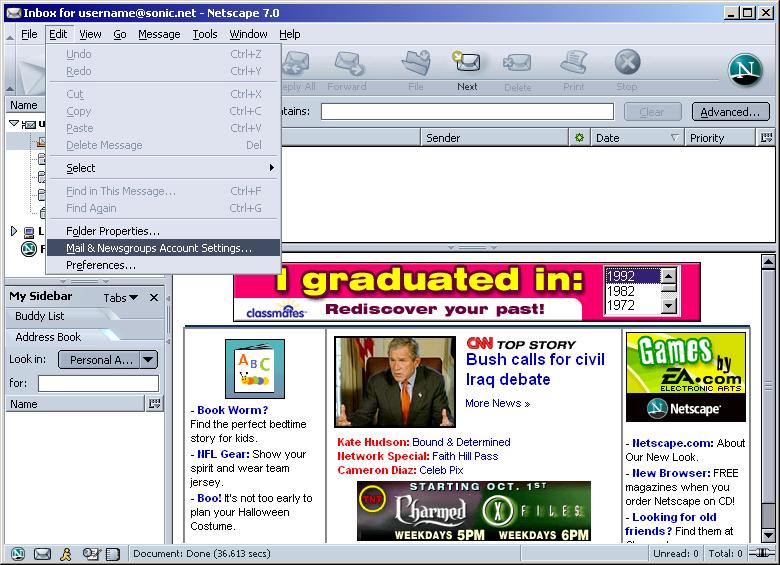
Task: Open the Edit menu
Action: coord(58,34)
